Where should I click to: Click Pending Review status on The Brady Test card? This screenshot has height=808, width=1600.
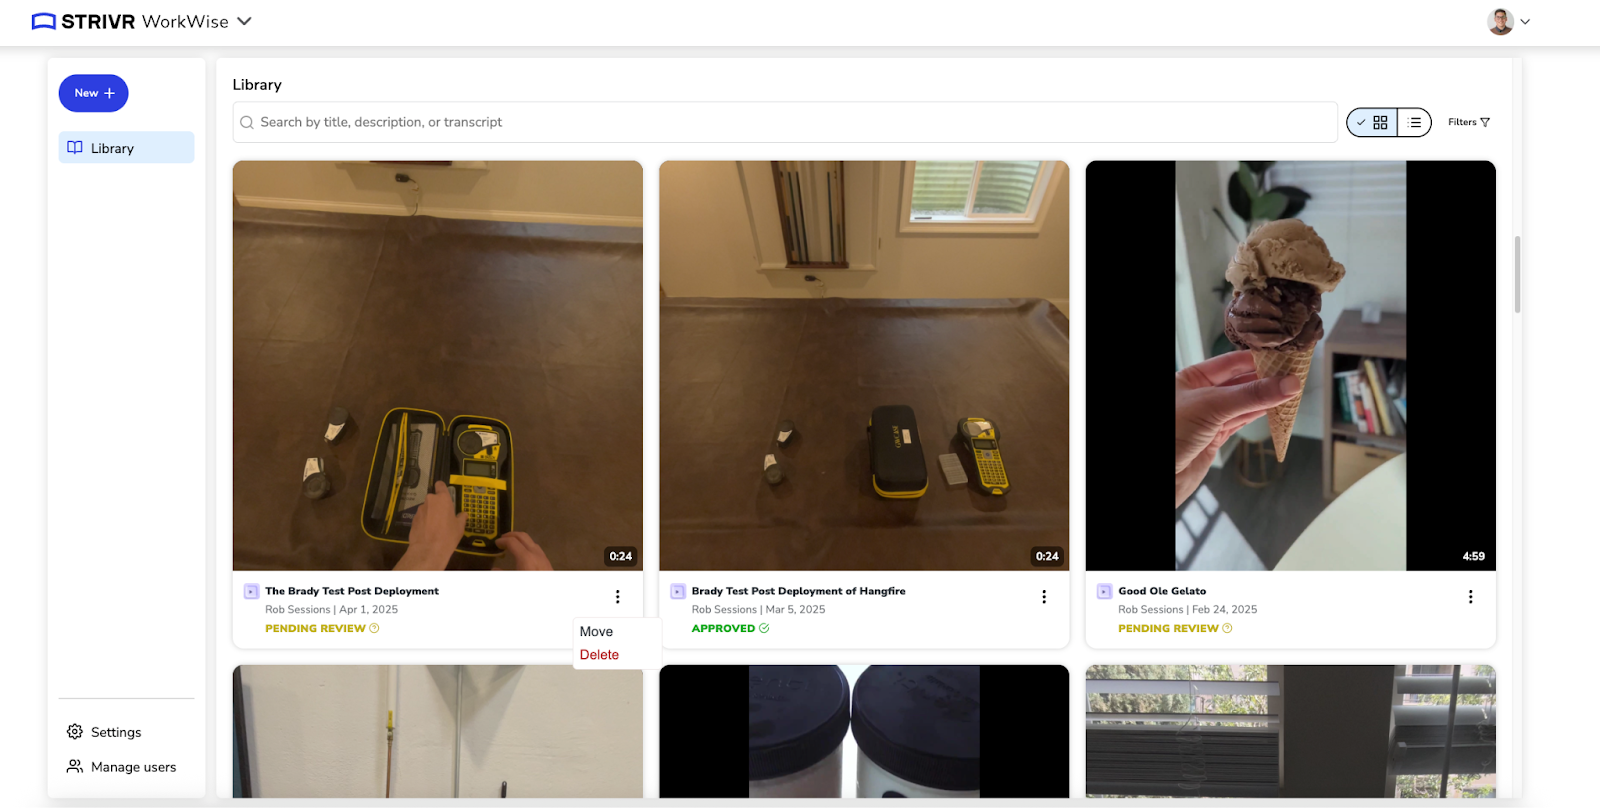322,628
